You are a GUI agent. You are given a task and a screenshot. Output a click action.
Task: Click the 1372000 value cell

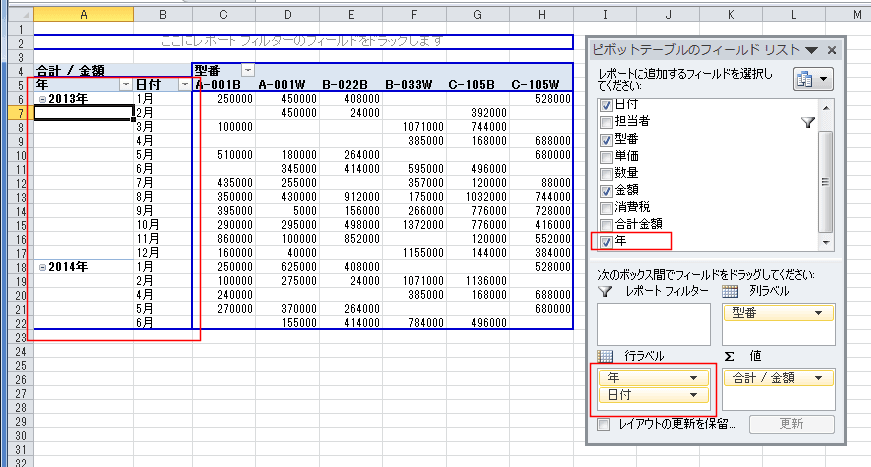(x=414, y=225)
